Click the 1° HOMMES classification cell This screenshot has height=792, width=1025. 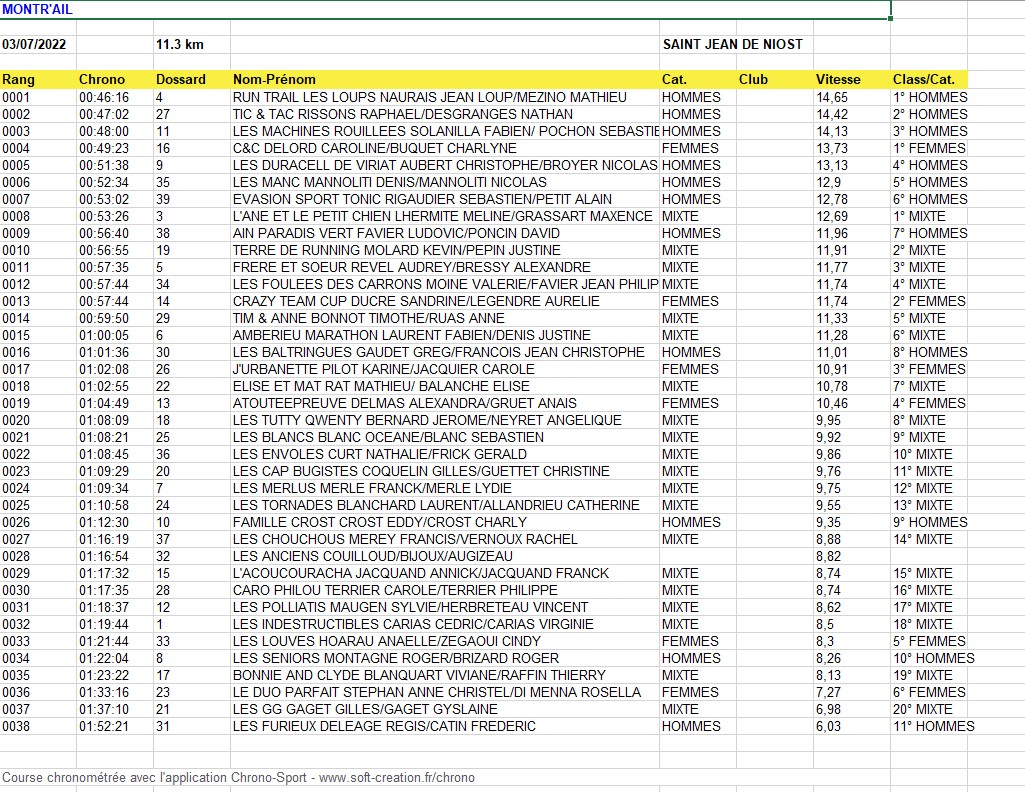click(930, 97)
